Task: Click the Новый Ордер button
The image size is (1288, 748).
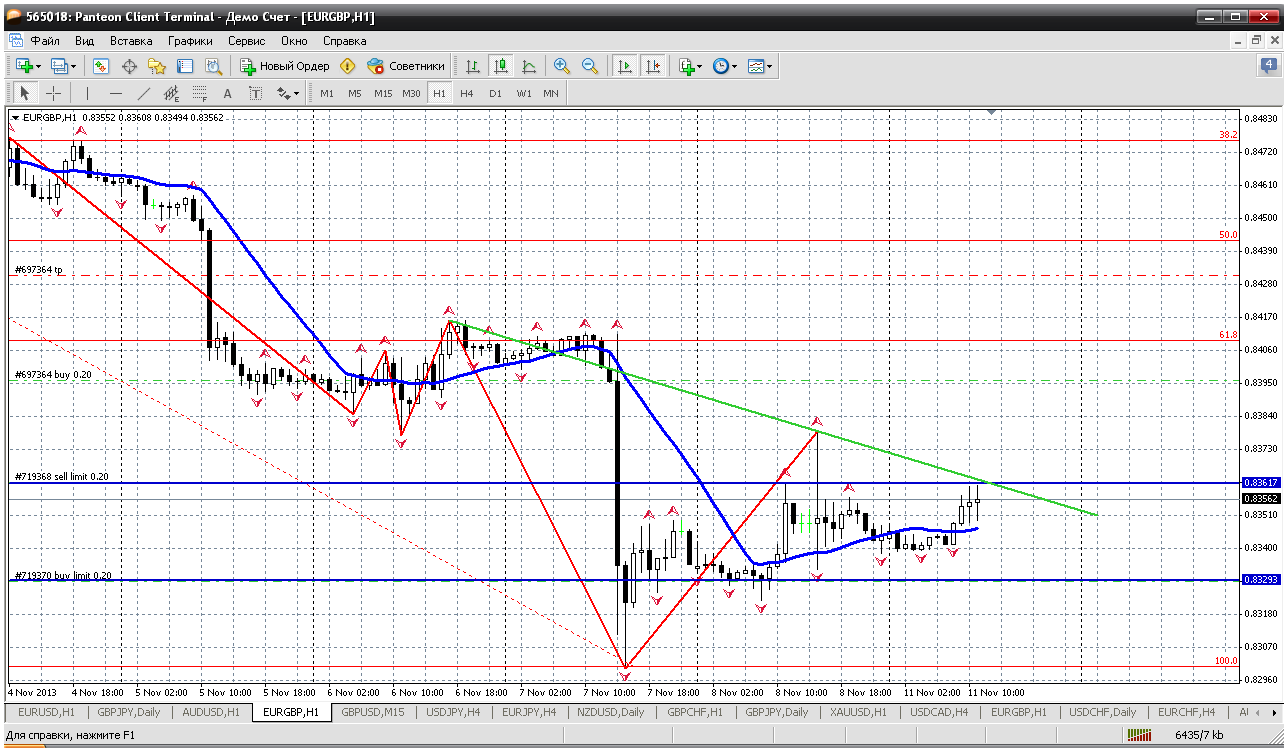Action: (284, 66)
